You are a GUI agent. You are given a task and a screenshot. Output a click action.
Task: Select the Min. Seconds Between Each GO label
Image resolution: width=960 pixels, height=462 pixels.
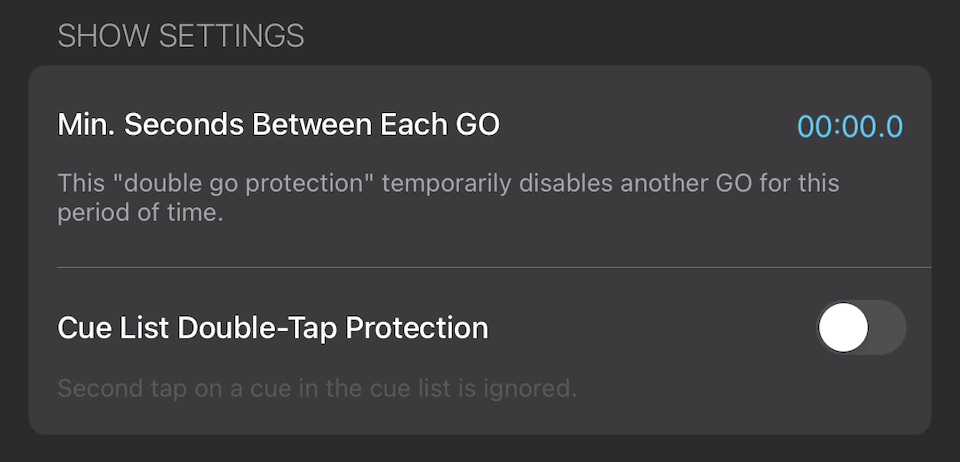coord(278,125)
